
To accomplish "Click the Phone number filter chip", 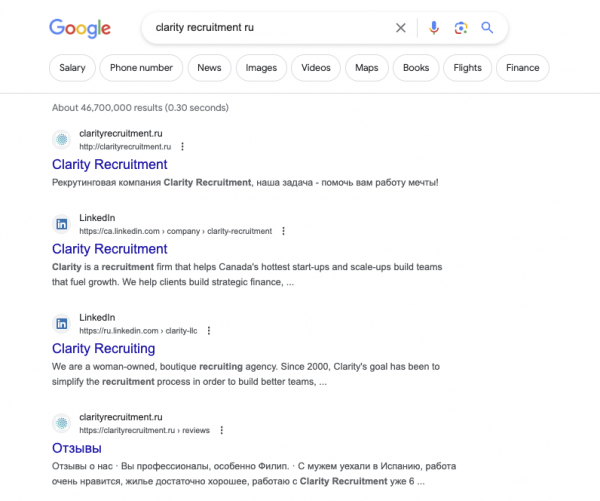I will (141, 68).
